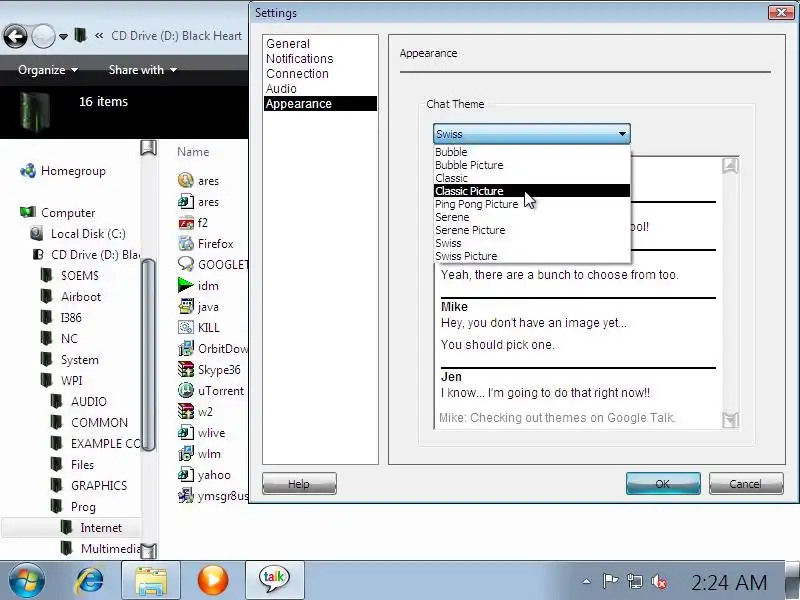The image size is (800, 600).
Task: Select Computer in navigation pane
Action: click(68, 213)
